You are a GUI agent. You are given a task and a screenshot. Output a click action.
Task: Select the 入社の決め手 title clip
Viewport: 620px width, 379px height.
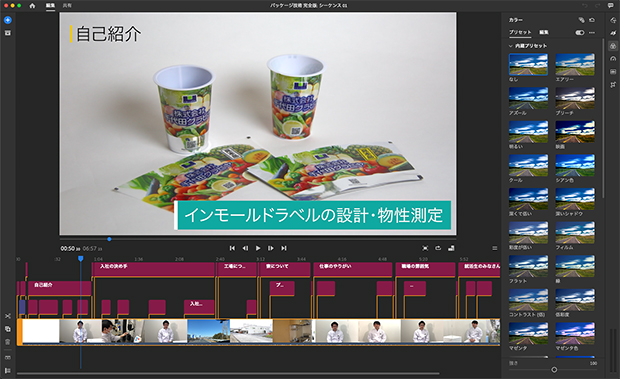pos(153,269)
